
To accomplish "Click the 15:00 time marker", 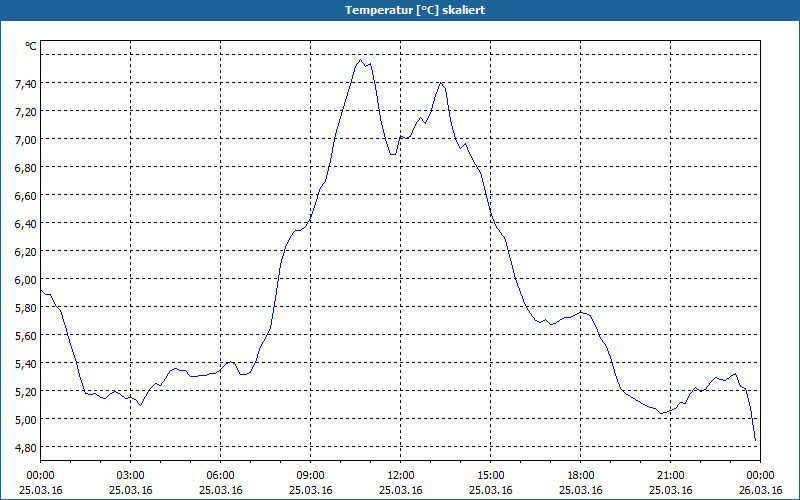I will click(491, 475).
